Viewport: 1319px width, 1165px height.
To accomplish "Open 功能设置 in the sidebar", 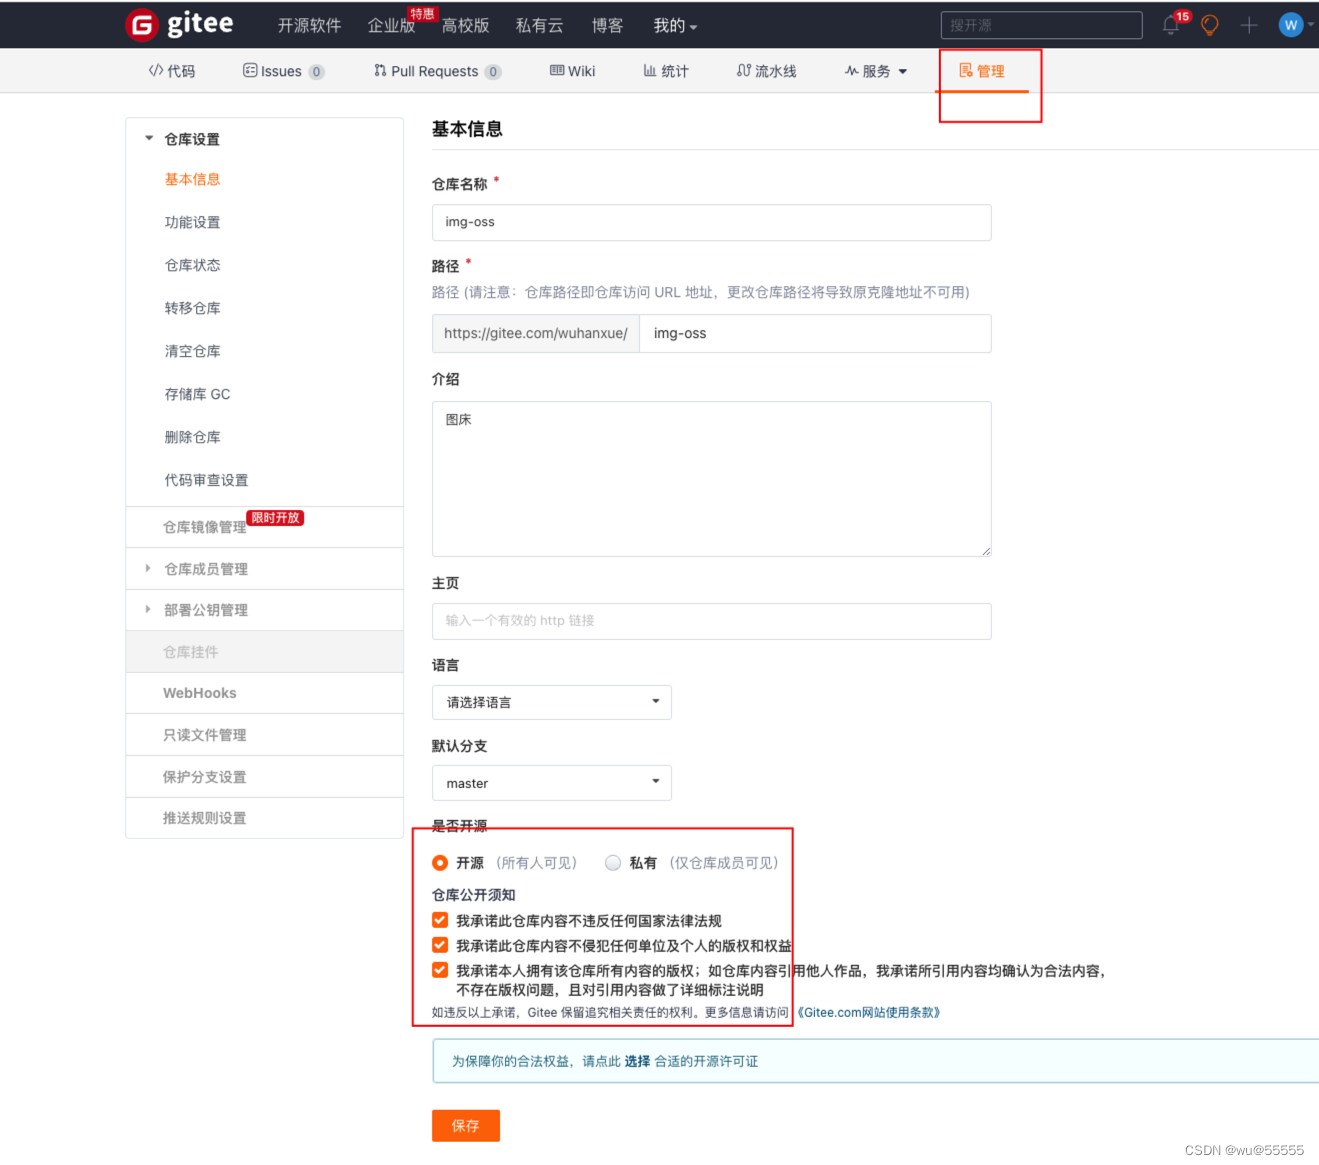I will (x=192, y=222).
